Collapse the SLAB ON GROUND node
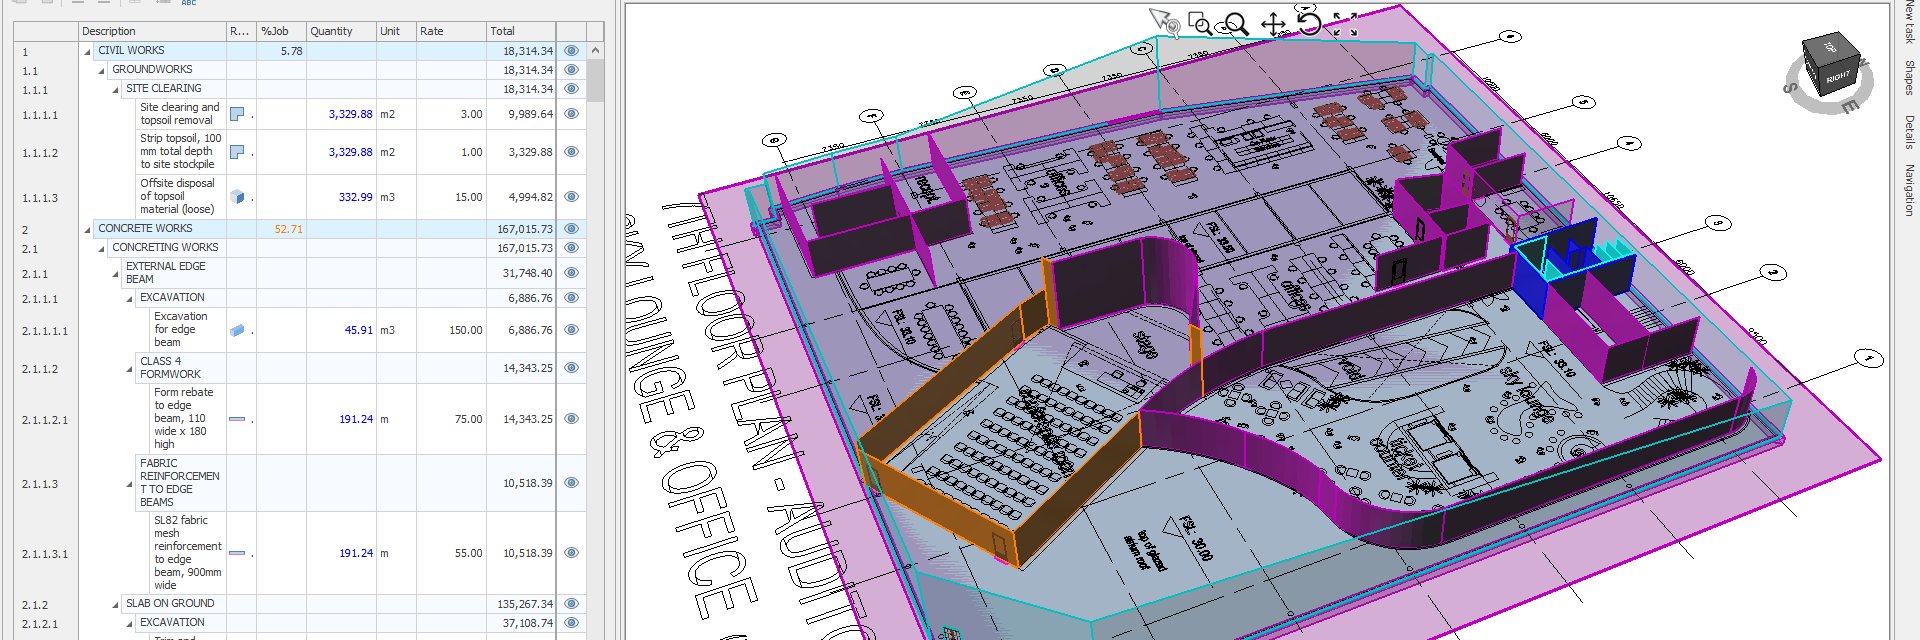Viewport: 1920px width, 640px height. [115, 604]
